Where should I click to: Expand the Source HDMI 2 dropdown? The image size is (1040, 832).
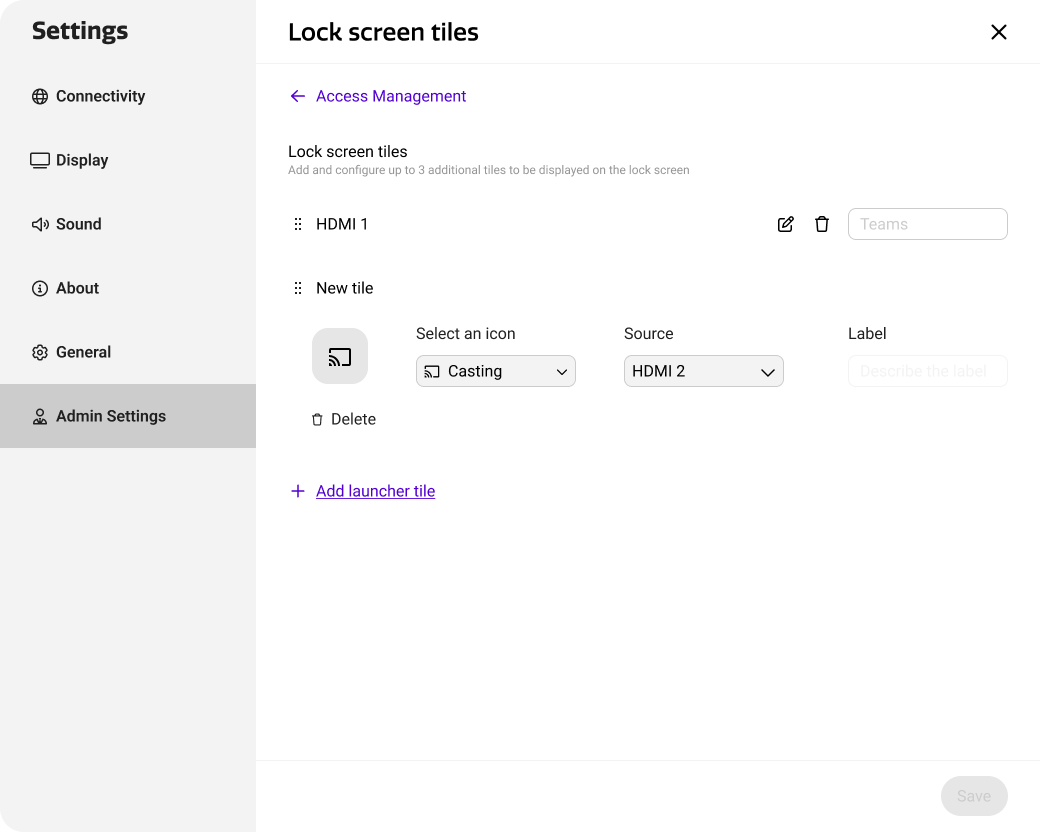[x=704, y=371]
